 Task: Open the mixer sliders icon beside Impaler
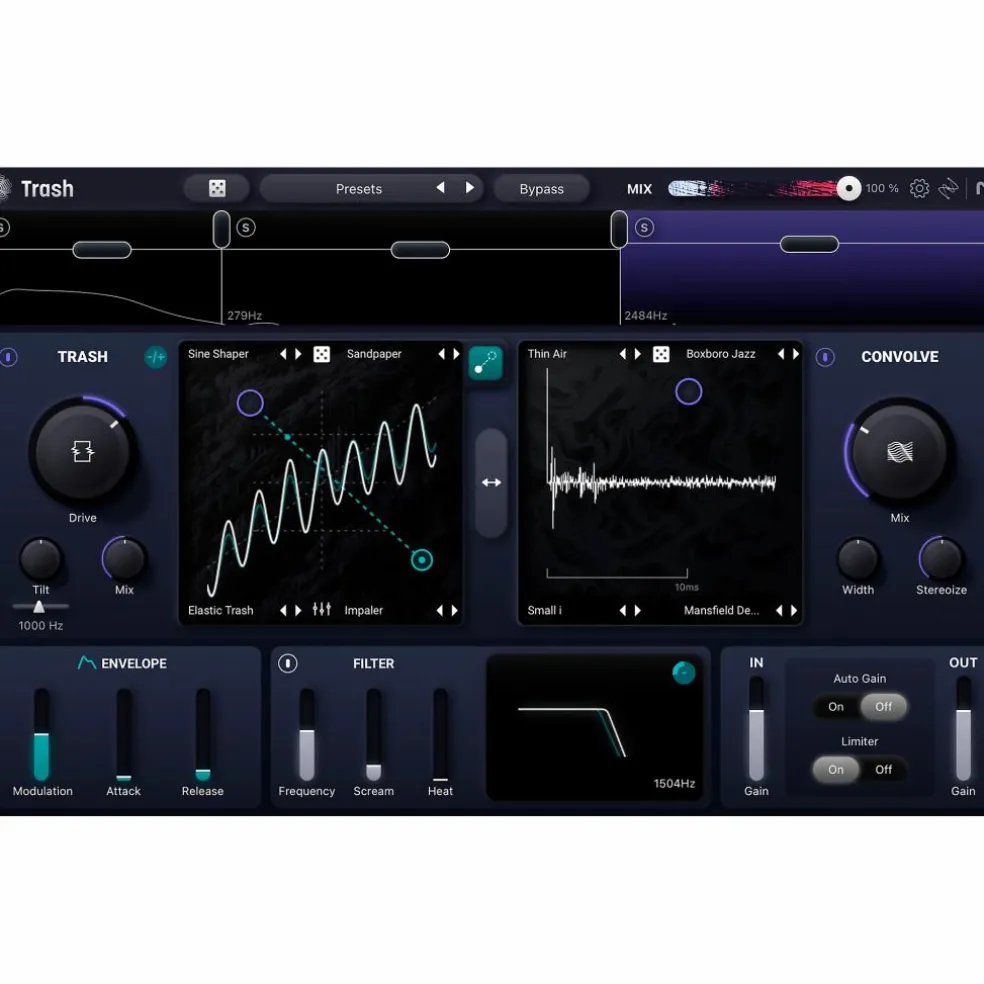tap(321, 609)
